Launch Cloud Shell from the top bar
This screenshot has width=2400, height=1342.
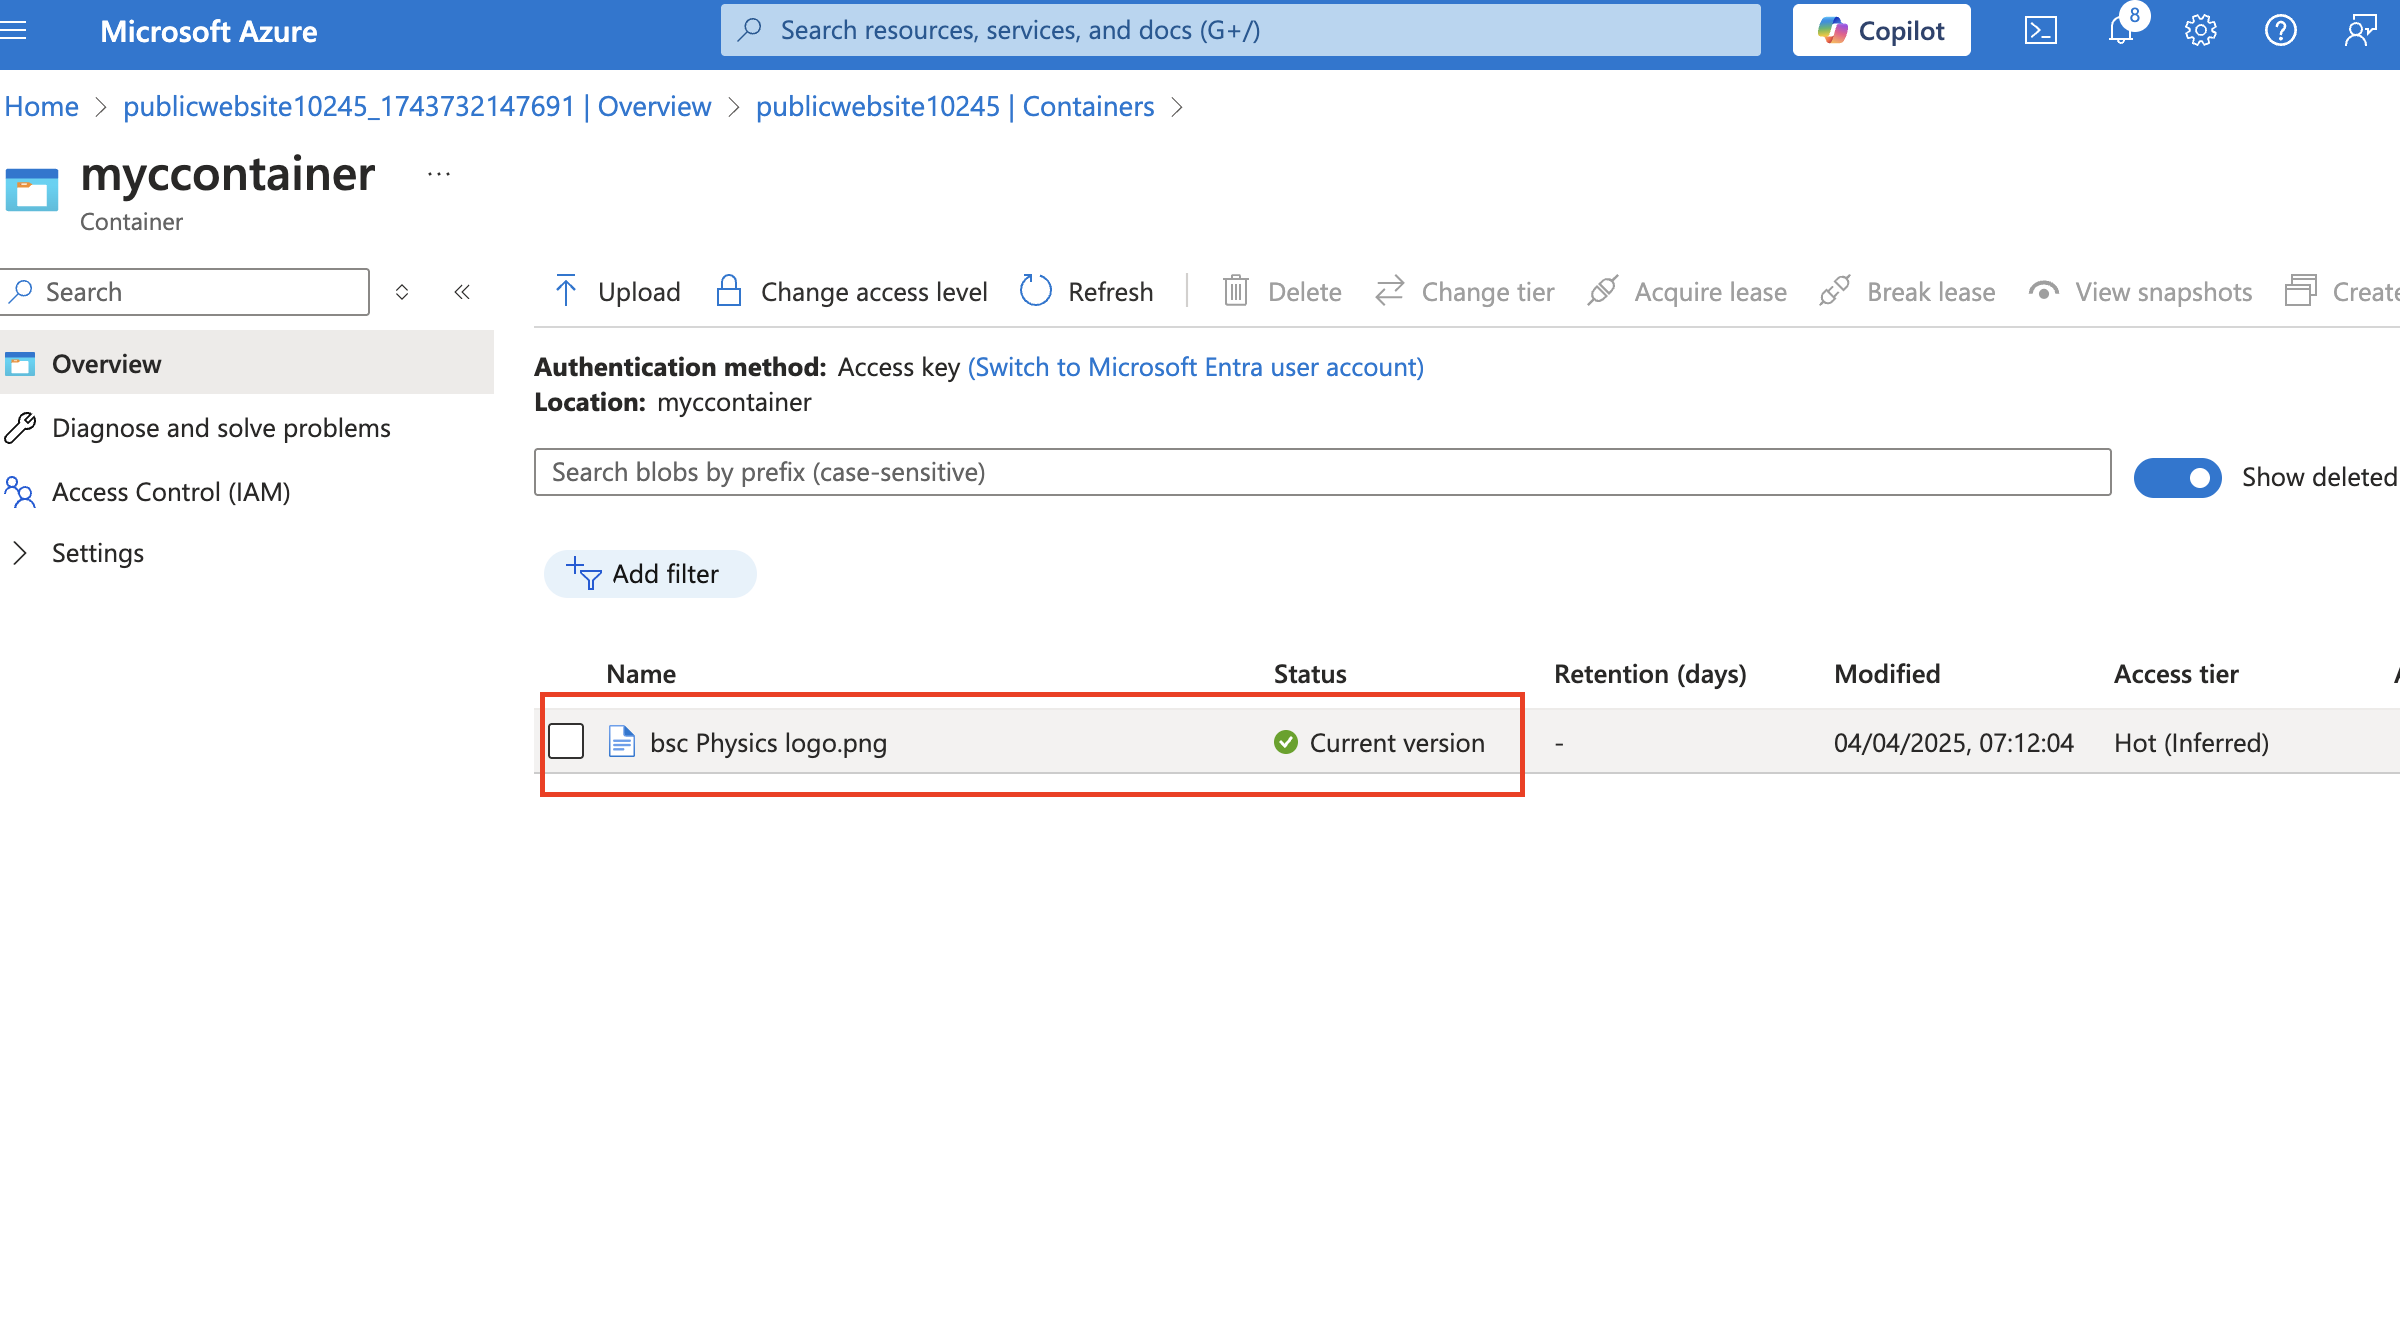tap(2040, 31)
